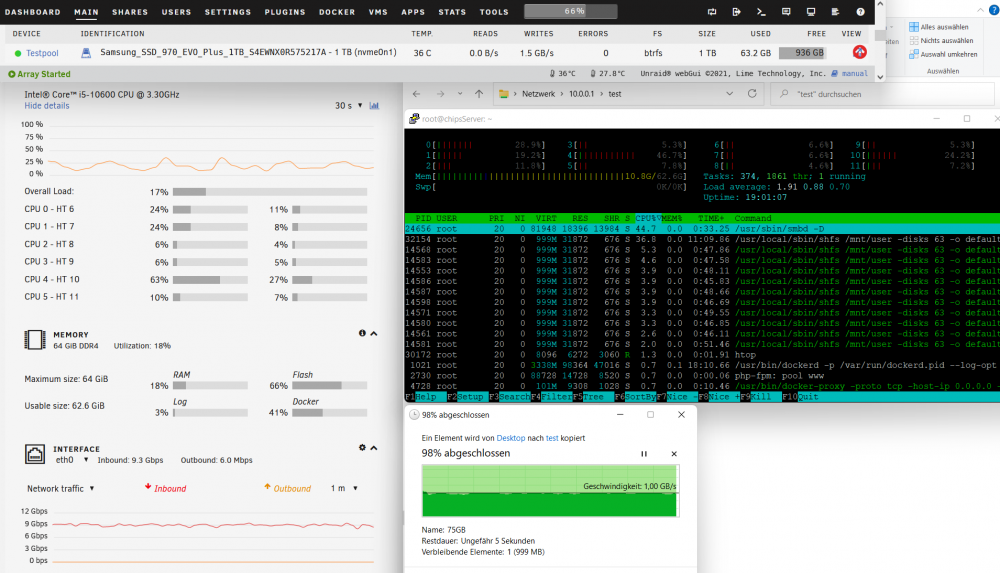Image resolution: width=1000 pixels, height=573 pixels.
Task: Click Auswahl umkehren in Explorer ribbon
Action: [x=943, y=54]
